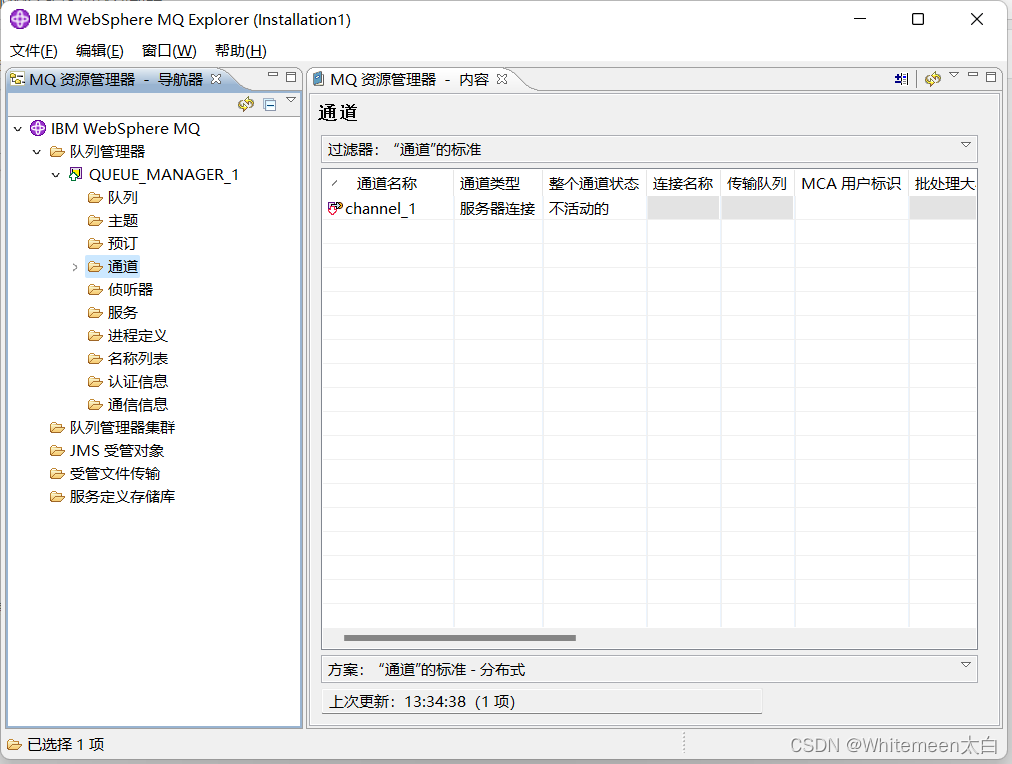Sort by 通道名称 column header
This screenshot has height=764, width=1012.
tap(388, 184)
